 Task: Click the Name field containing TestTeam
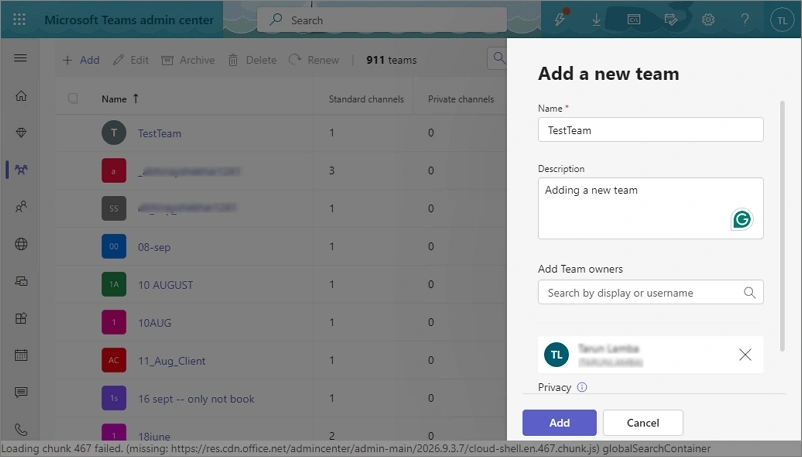[651, 129]
